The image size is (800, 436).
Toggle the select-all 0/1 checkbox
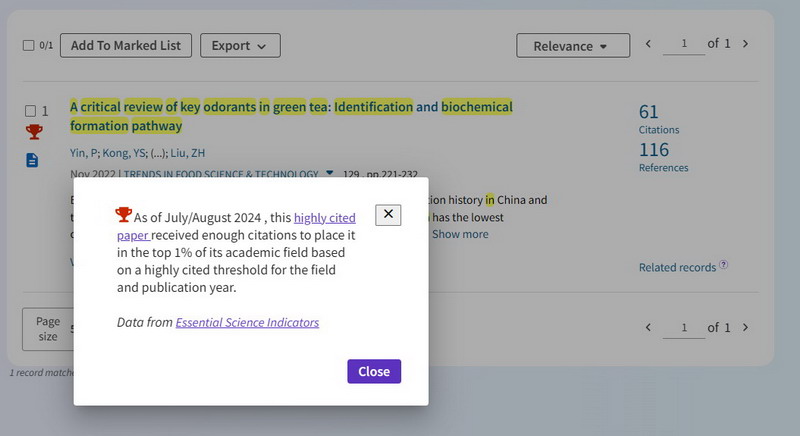pyautogui.click(x=28, y=45)
